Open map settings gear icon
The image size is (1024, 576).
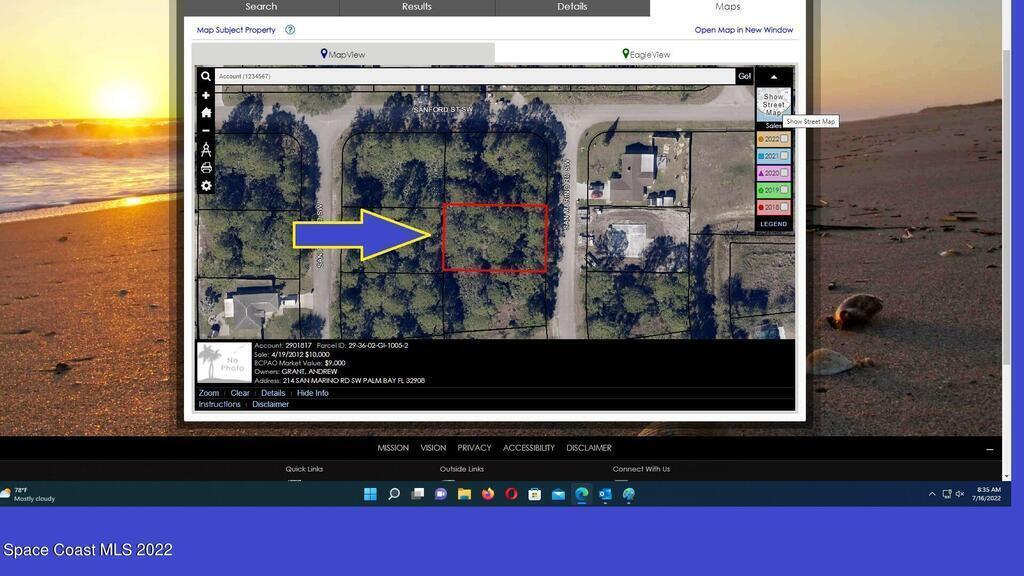point(206,186)
